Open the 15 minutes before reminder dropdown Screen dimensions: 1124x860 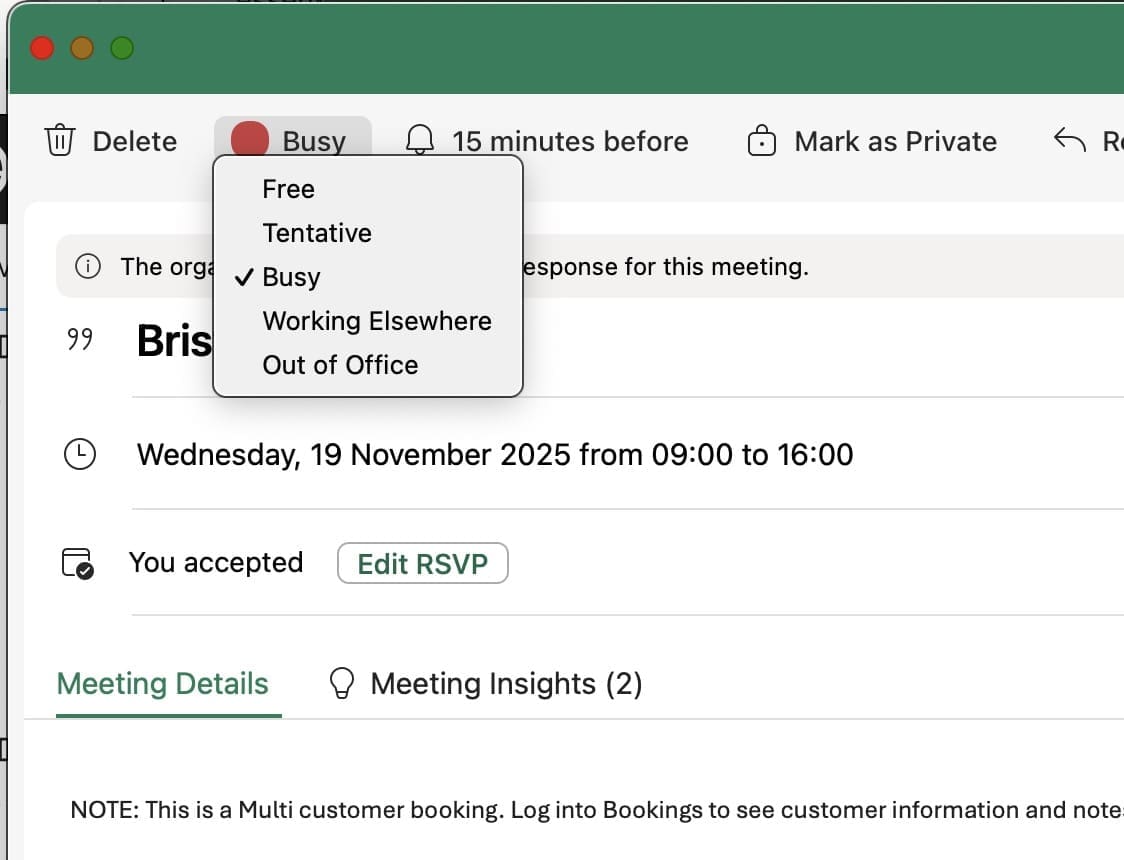click(x=569, y=141)
